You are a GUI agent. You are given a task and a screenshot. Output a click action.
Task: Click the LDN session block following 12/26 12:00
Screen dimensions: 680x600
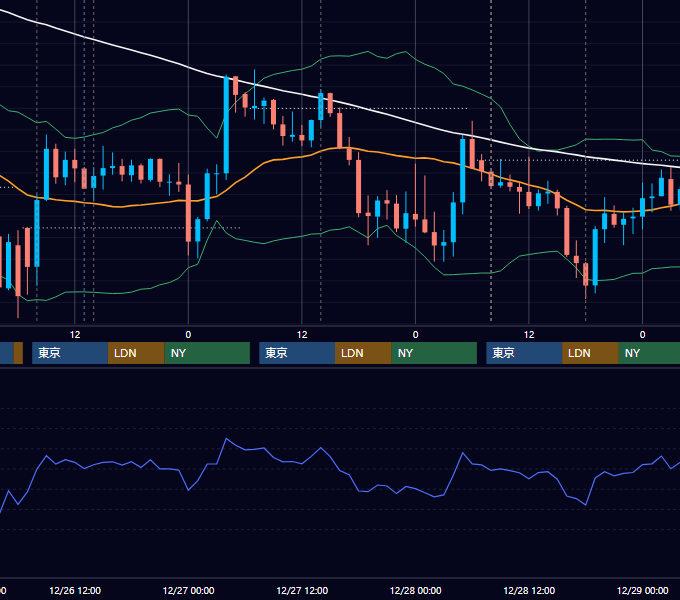pyautogui.click(x=136, y=353)
